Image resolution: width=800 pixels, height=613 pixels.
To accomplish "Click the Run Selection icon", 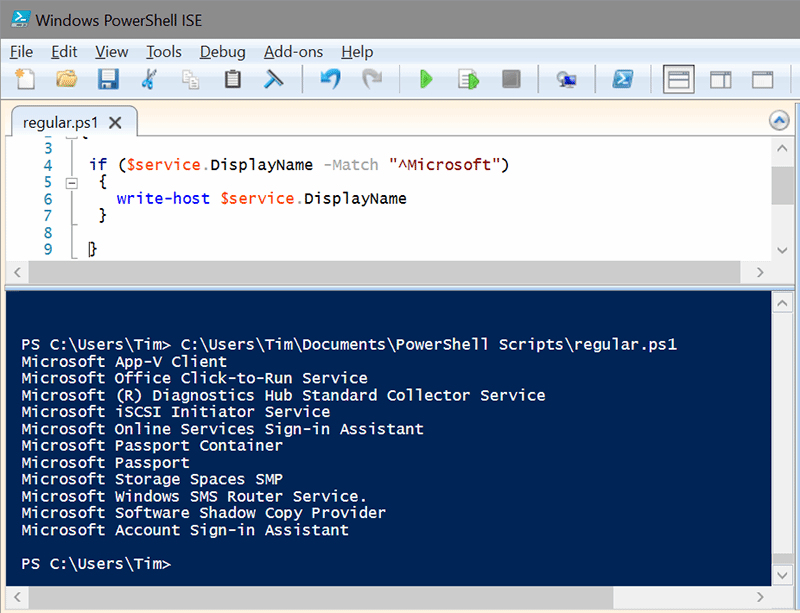I will [468, 79].
